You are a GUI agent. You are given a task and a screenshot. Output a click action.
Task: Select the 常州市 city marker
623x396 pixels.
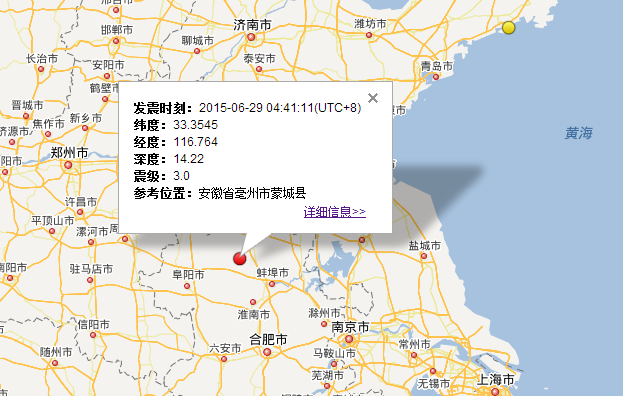pos(414,355)
